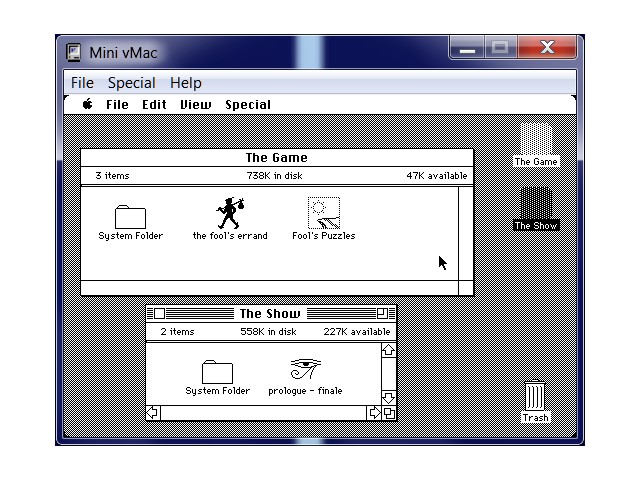Click the 'prologue - finale' label
Screen dimensions: 640x480
pos(305,391)
